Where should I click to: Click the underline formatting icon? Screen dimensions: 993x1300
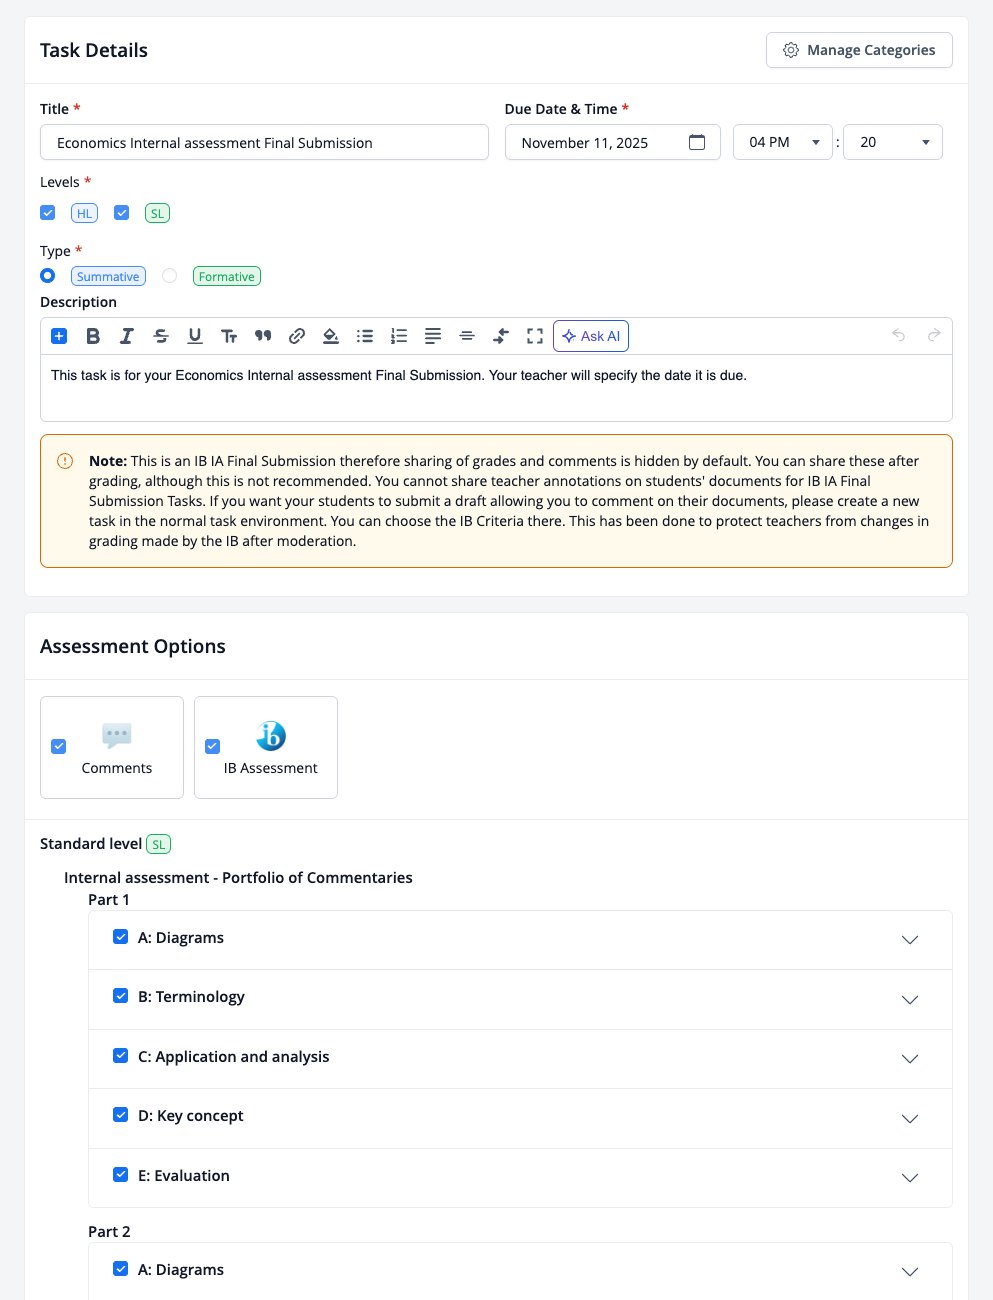pyautogui.click(x=195, y=336)
